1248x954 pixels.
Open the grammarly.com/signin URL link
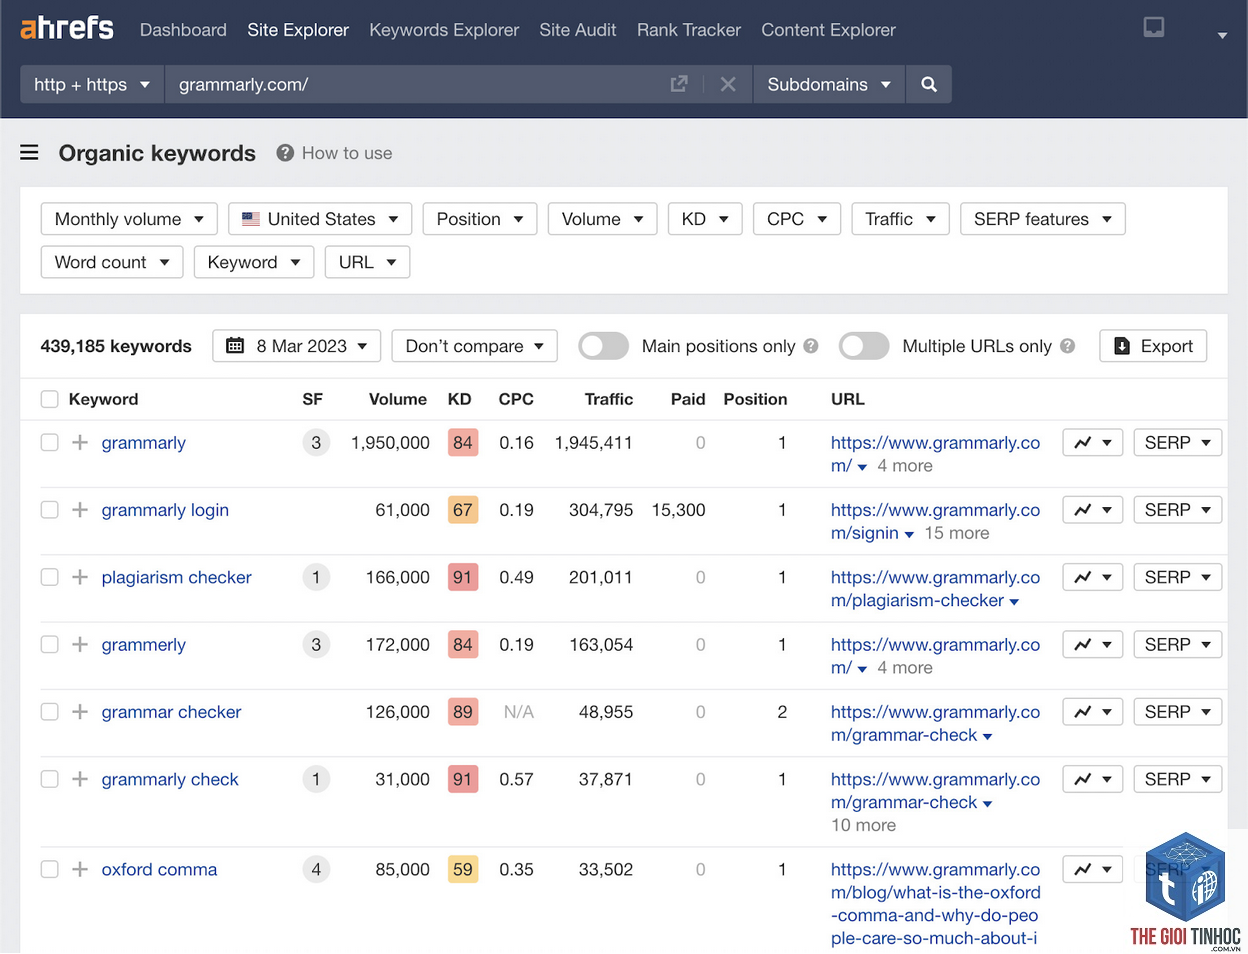tap(935, 521)
